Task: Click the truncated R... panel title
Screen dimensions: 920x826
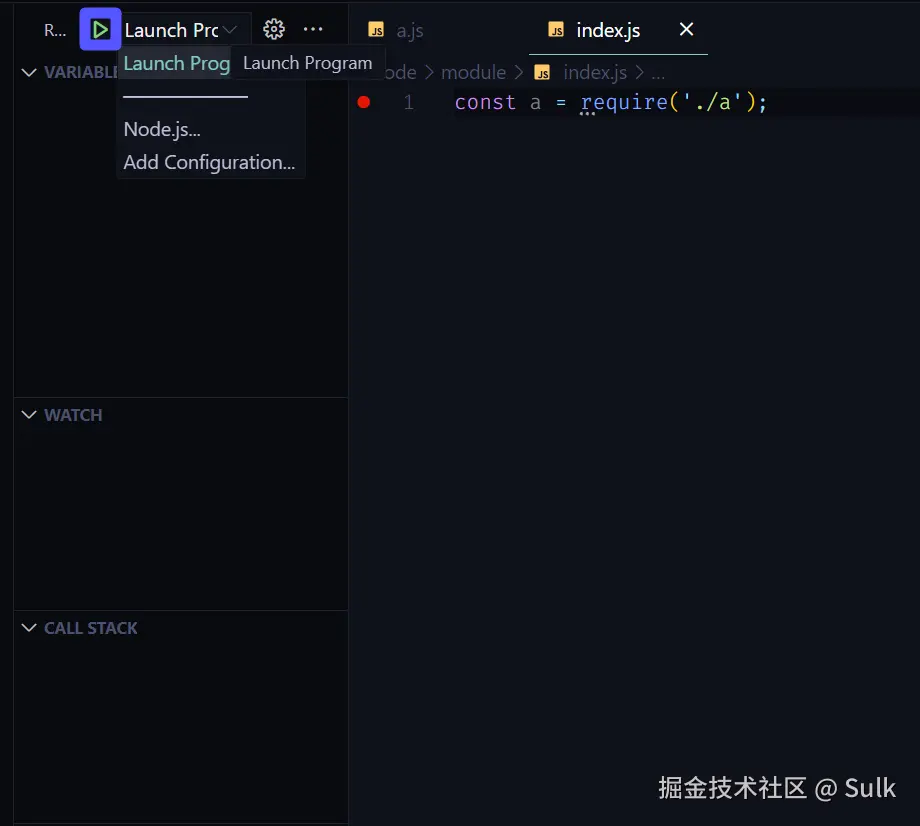Action: coord(55,31)
